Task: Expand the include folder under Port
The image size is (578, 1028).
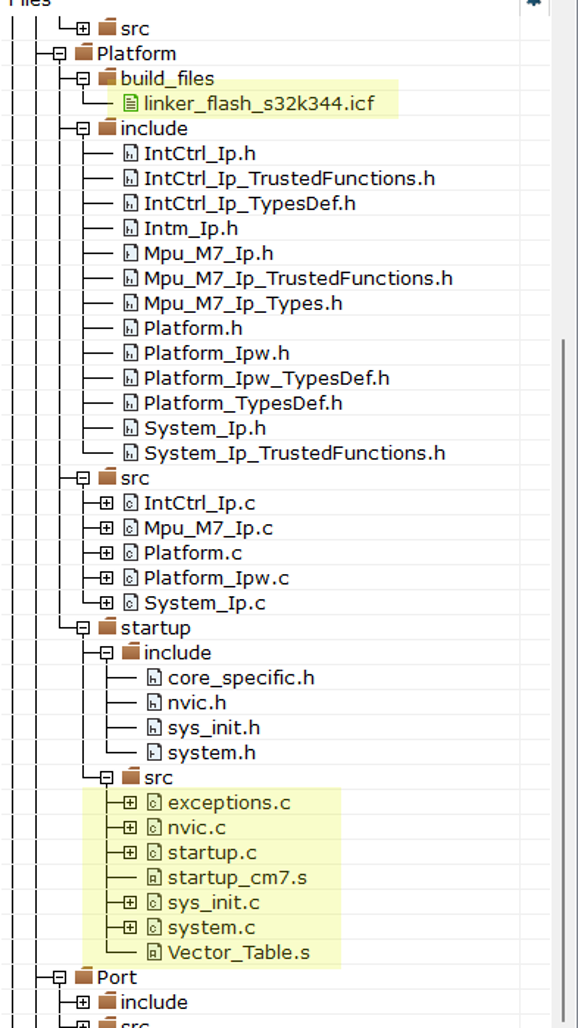Action: click(83, 1003)
